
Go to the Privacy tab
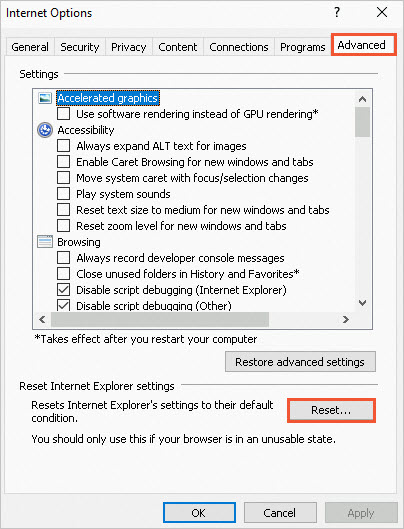coord(129,47)
